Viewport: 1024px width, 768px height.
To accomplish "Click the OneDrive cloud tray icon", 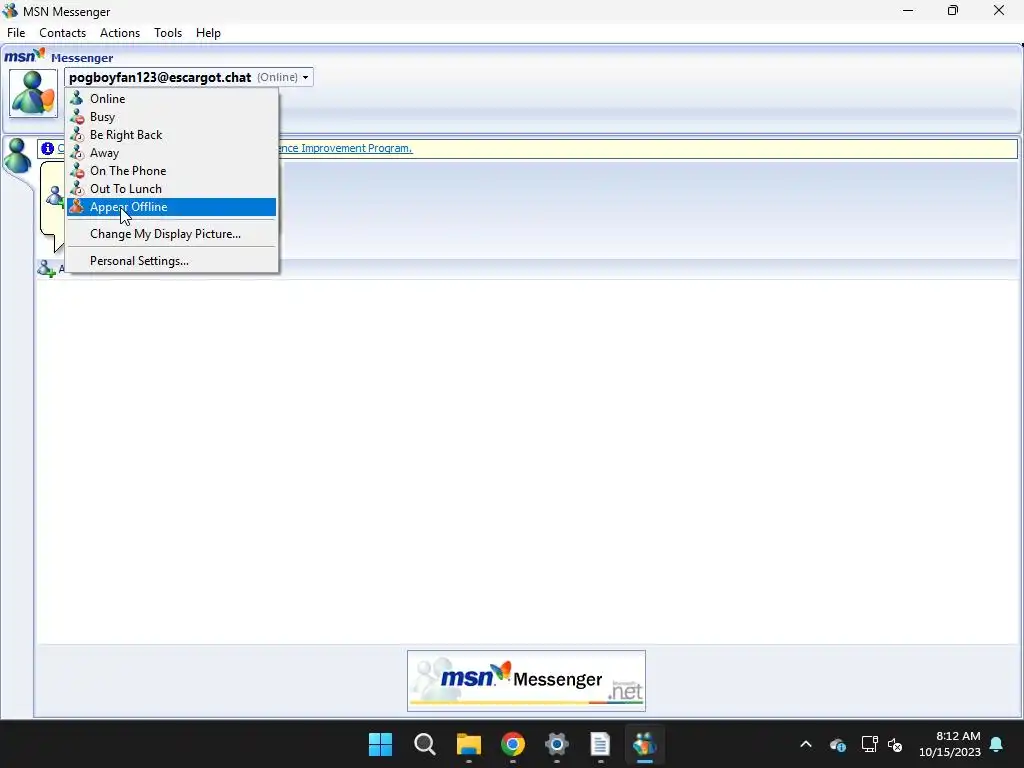I will [838, 744].
